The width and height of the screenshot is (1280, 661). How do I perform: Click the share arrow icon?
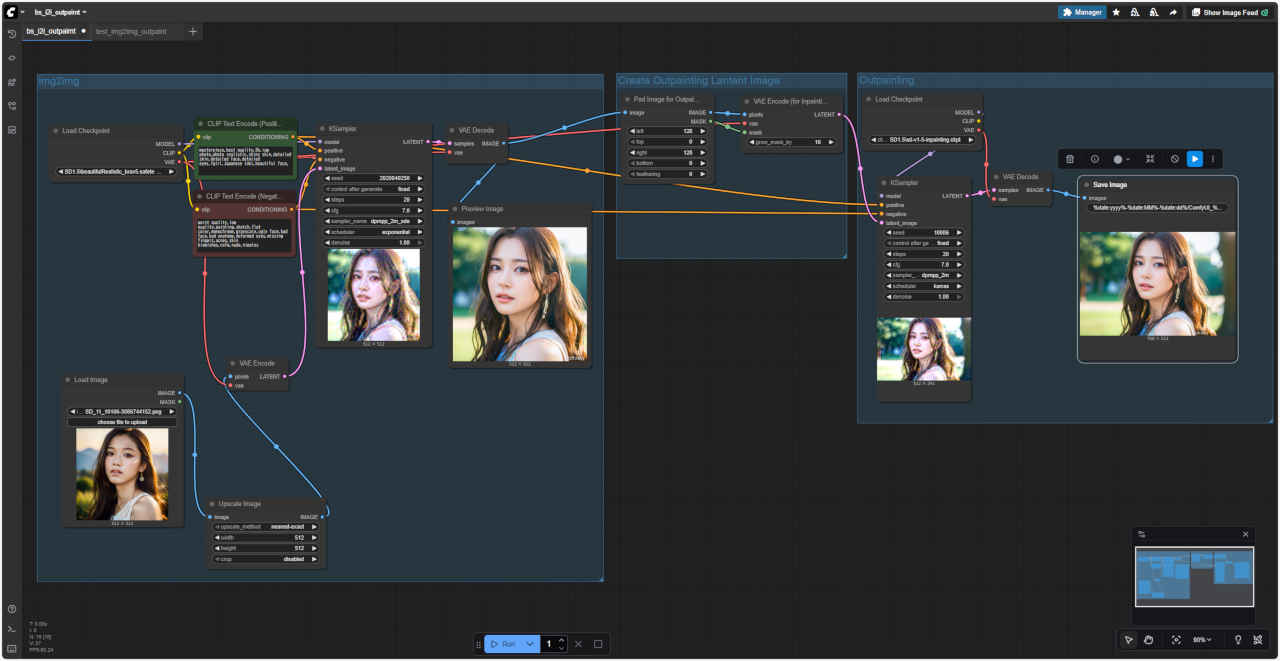1172,12
